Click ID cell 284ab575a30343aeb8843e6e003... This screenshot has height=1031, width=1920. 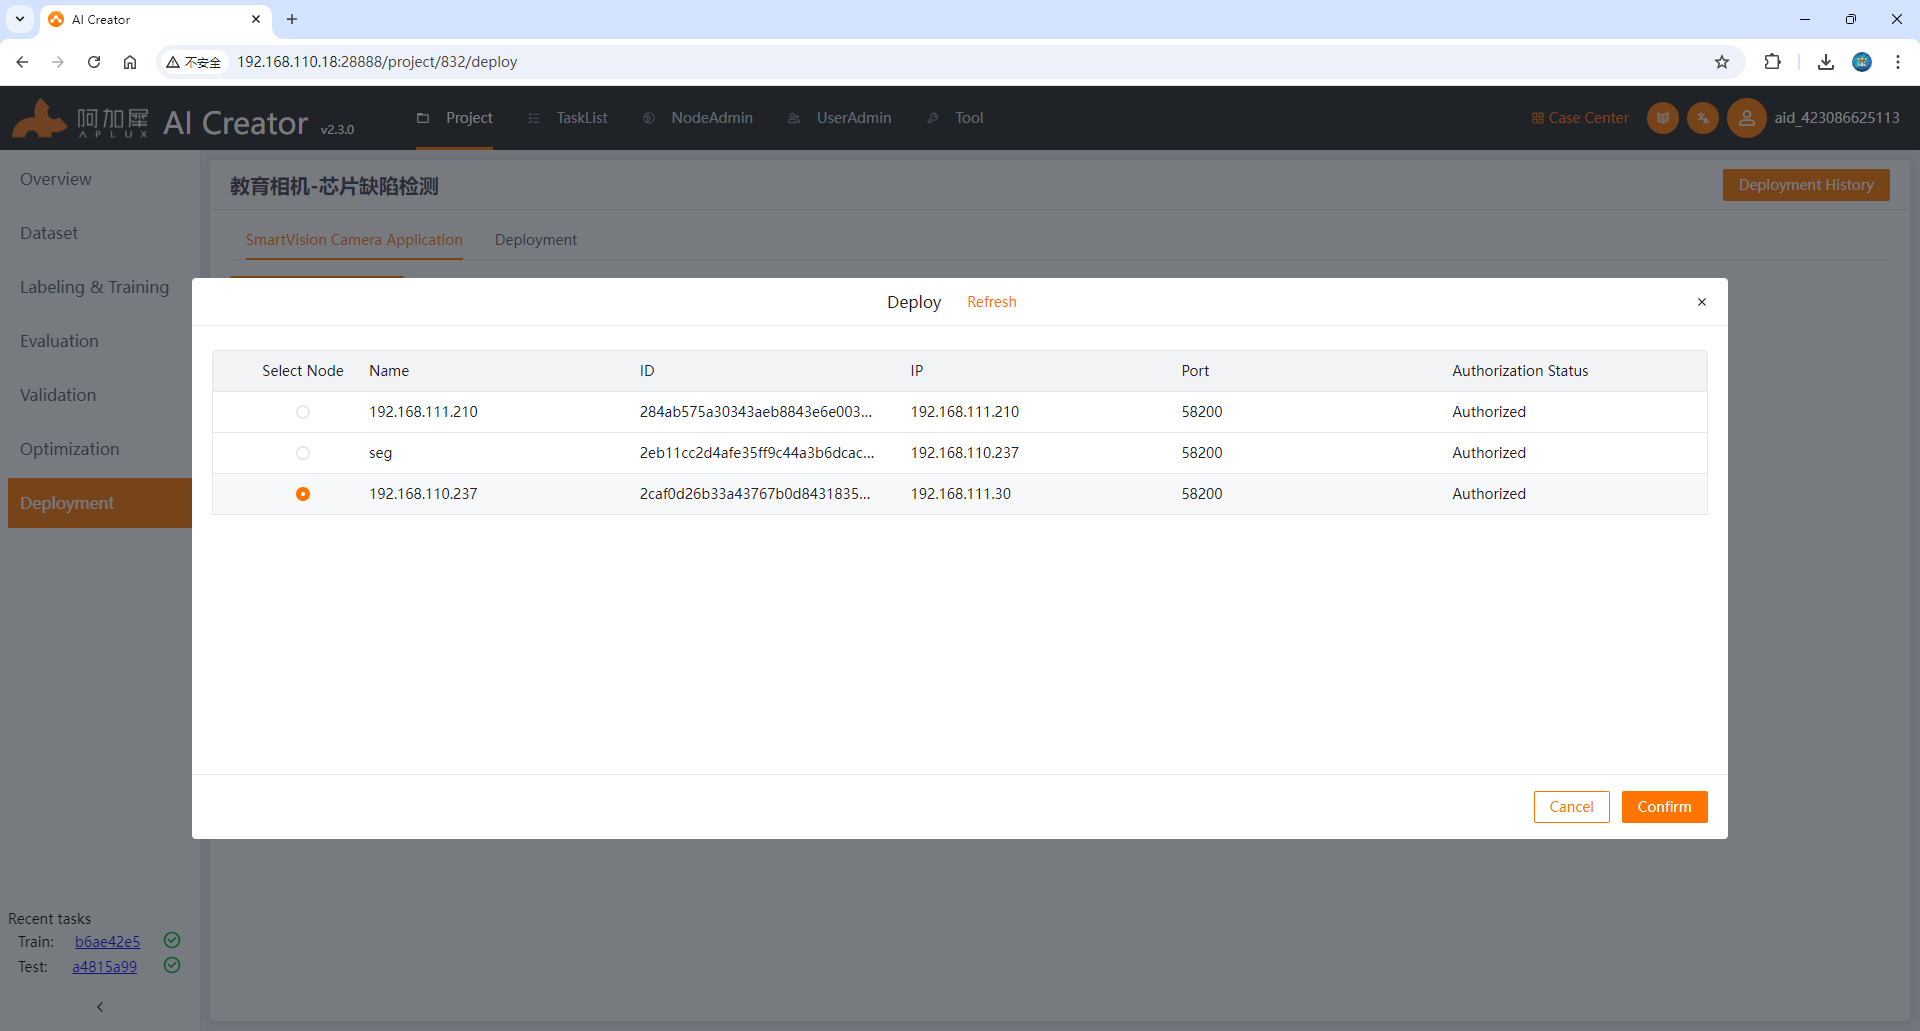click(756, 412)
